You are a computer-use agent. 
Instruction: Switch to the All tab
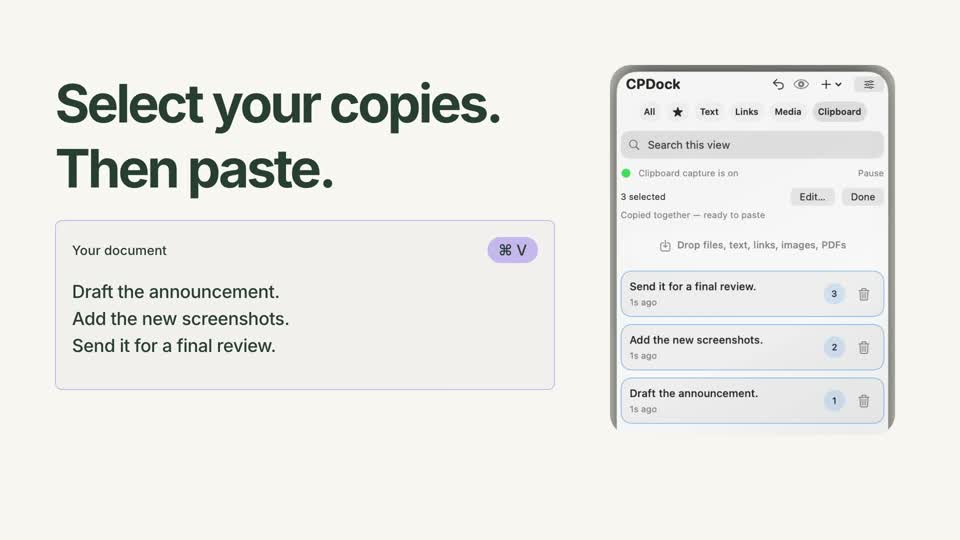tap(649, 111)
